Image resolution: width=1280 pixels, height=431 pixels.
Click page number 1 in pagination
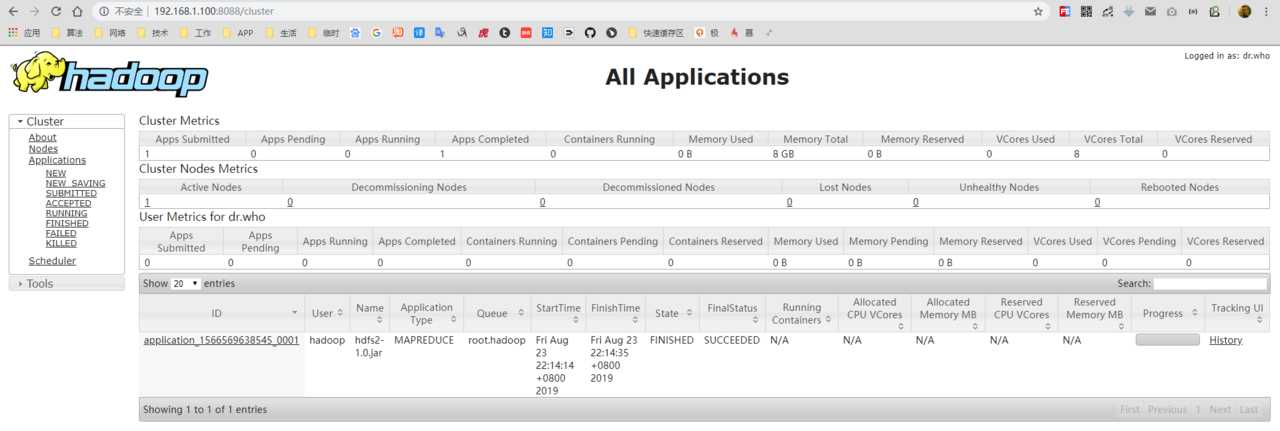[1198, 410]
